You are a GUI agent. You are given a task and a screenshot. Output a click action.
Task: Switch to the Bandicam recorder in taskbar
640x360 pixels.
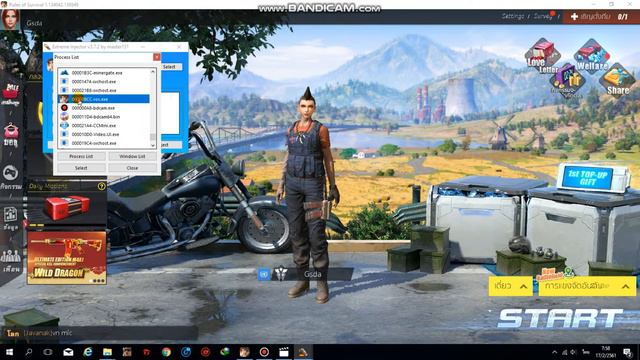coord(264,352)
